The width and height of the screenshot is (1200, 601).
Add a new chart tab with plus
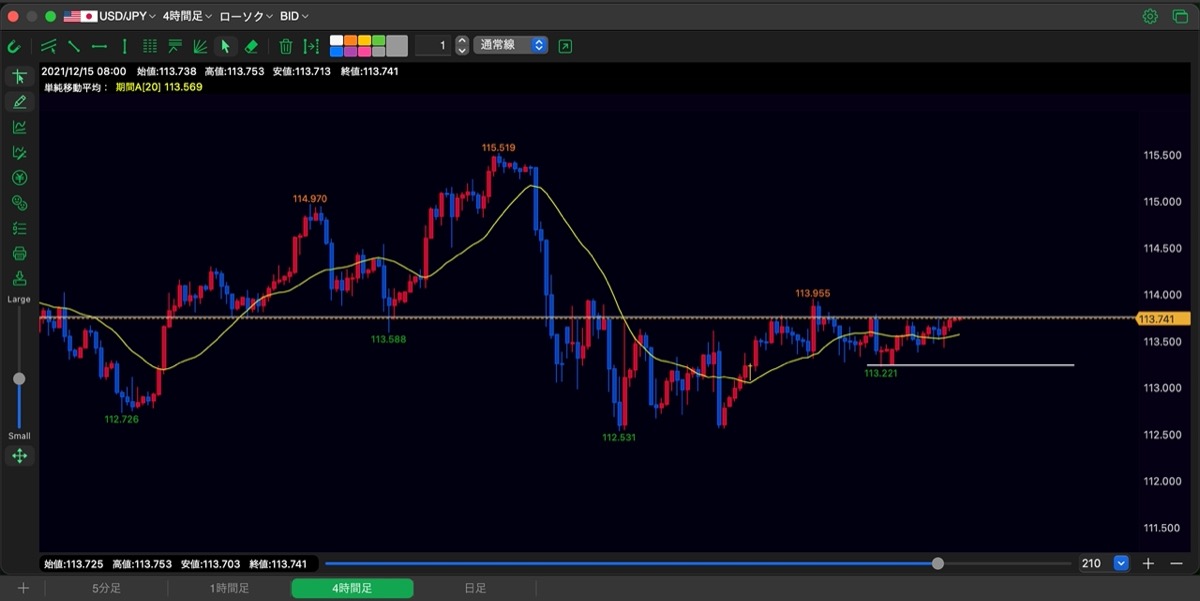(x=23, y=588)
